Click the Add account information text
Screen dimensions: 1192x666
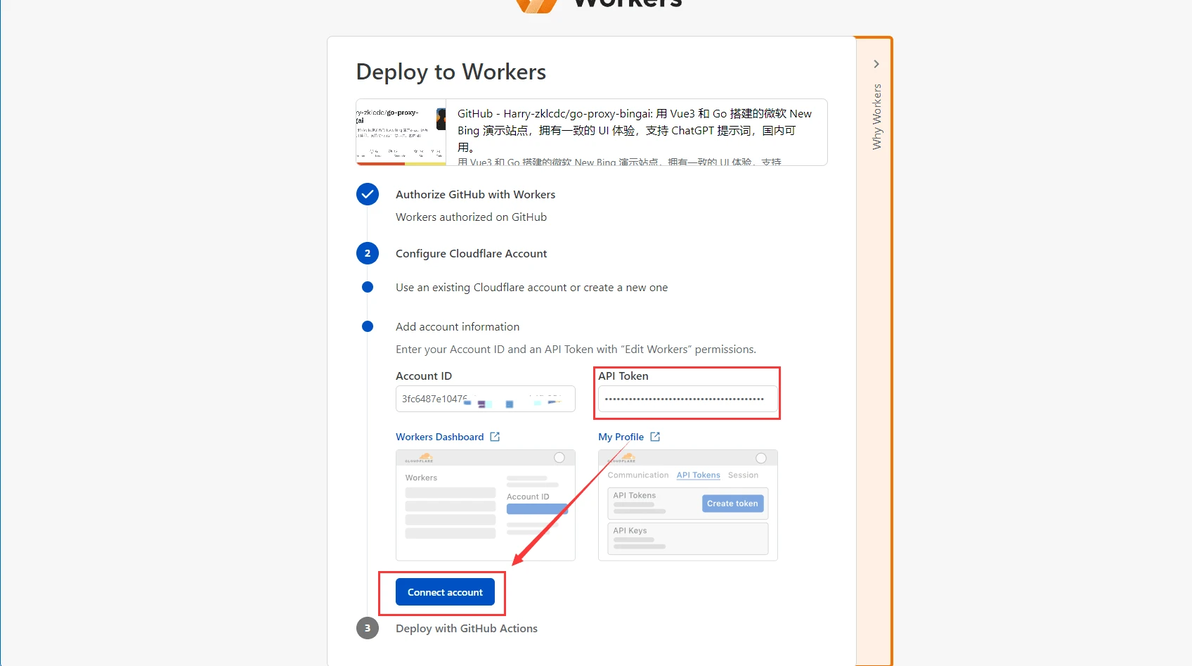pos(457,327)
